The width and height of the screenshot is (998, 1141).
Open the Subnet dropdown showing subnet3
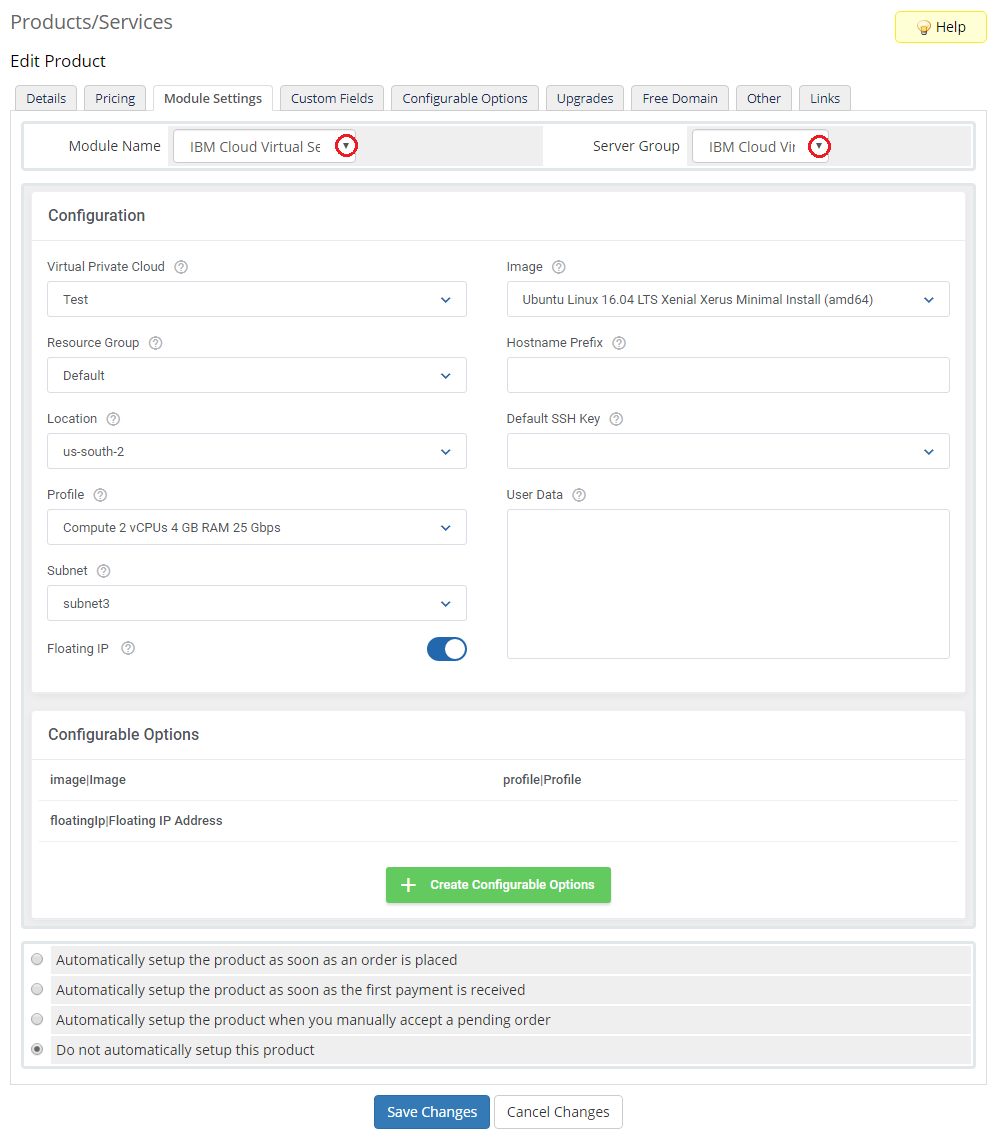click(257, 603)
